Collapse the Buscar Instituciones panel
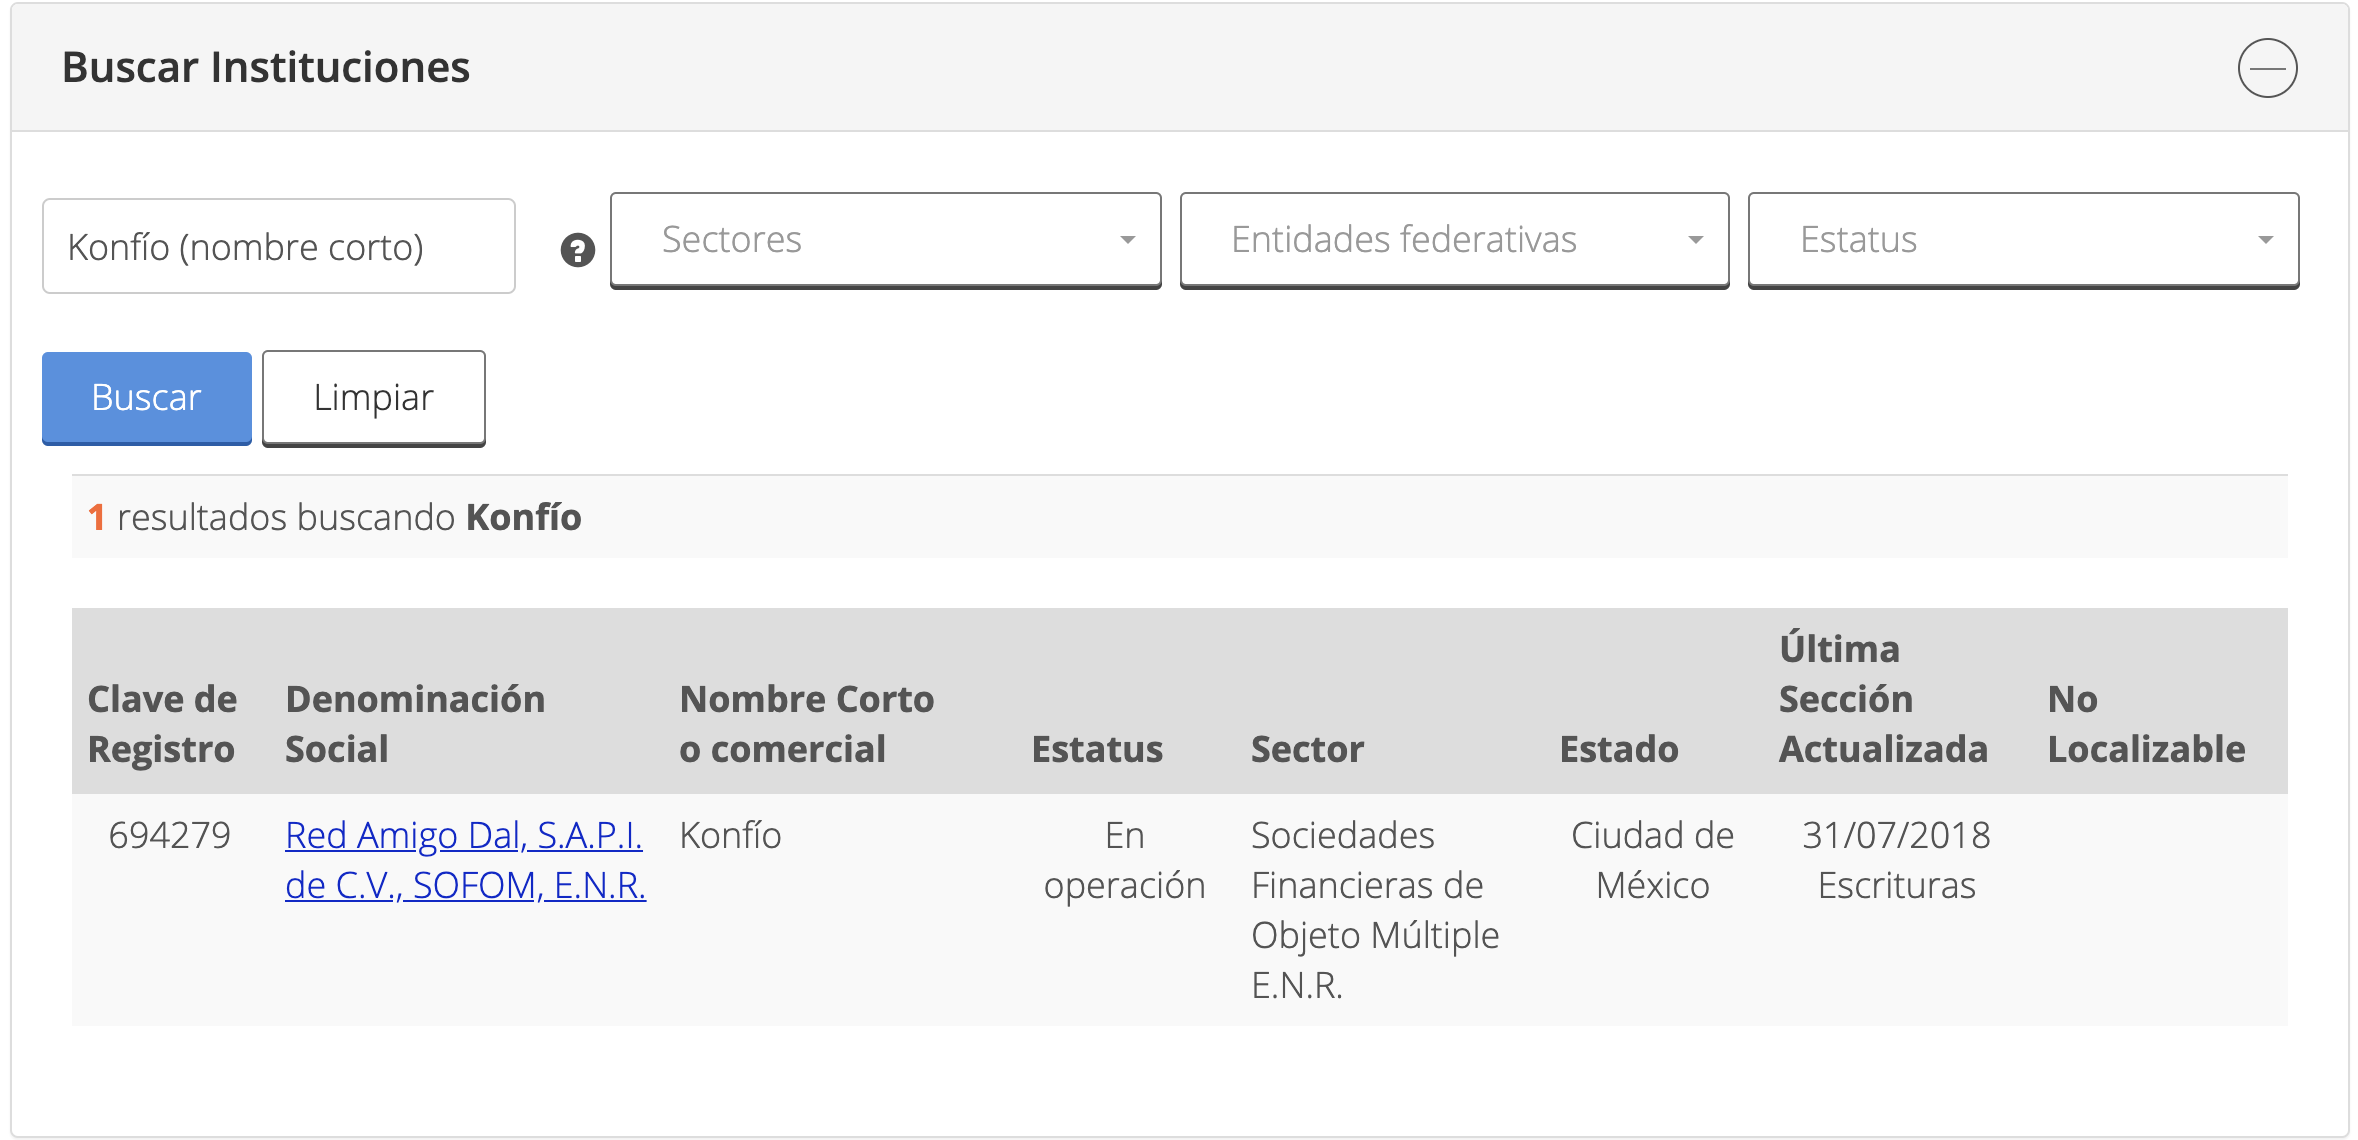This screenshot has width=2358, height=1140. [x=2268, y=68]
